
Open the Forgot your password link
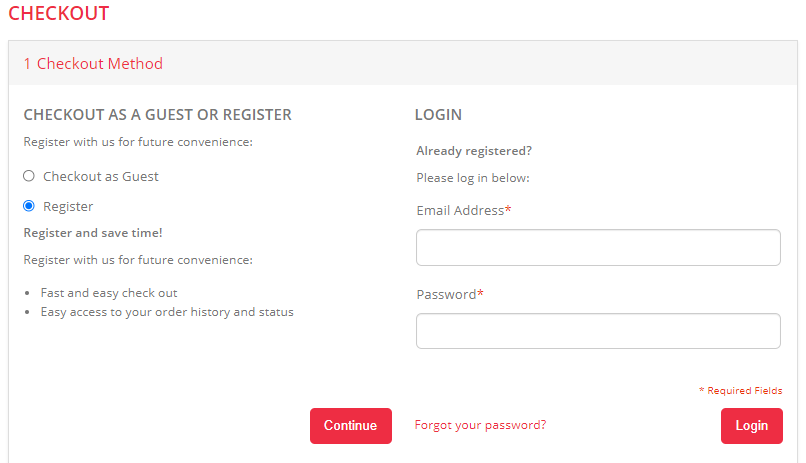[x=480, y=425]
